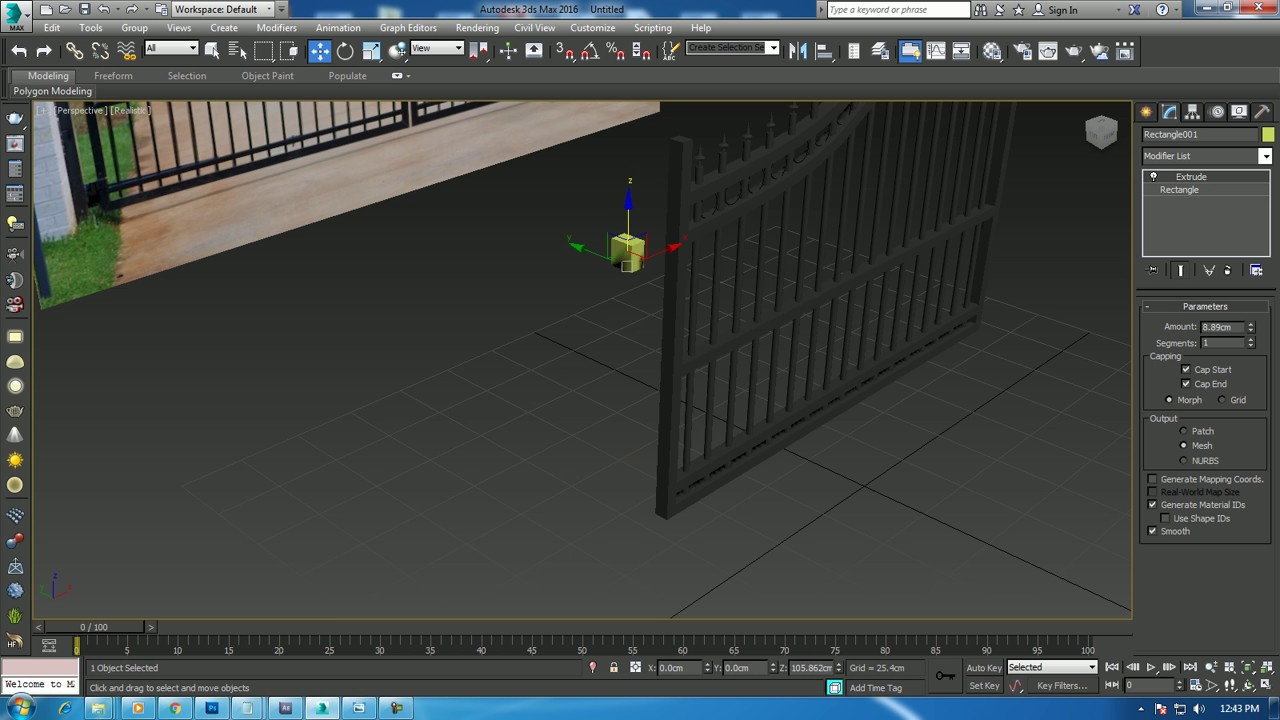Screen dimensions: 1280x720
Task: Open the Graph Editors menu
Action: click(408, 28)
